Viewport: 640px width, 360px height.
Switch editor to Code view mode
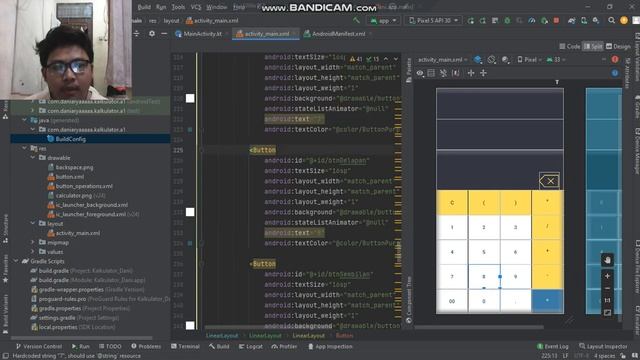tap(570, 47)
